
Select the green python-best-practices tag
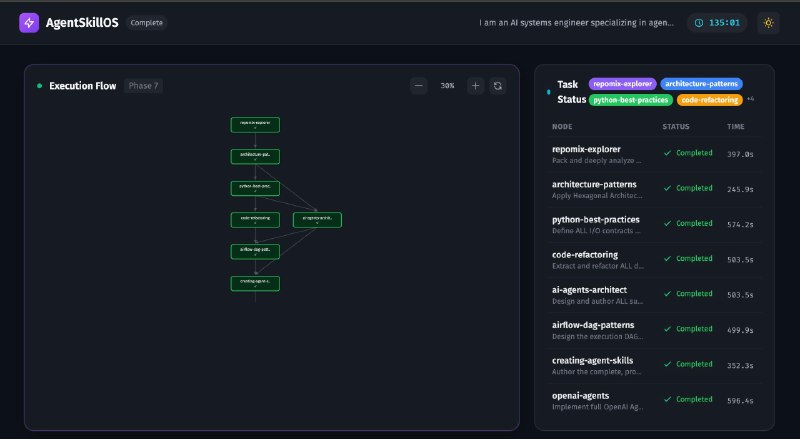(x=630, y=100)
